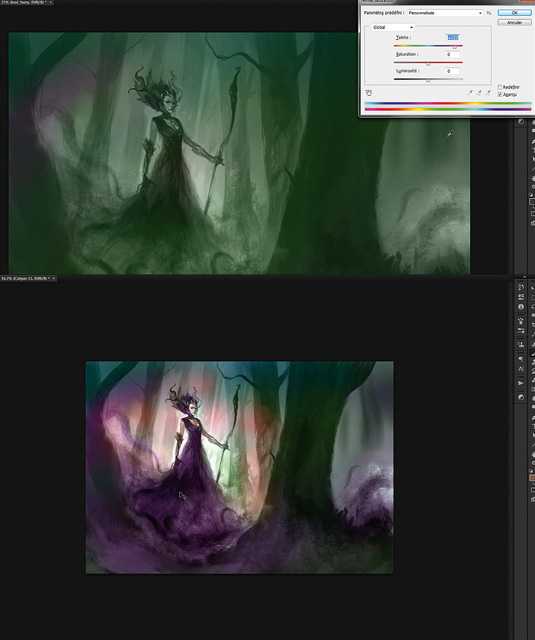Screen dimensions: 535x640
Task: Close the lower document tab
Action: (x=53, y=278)
